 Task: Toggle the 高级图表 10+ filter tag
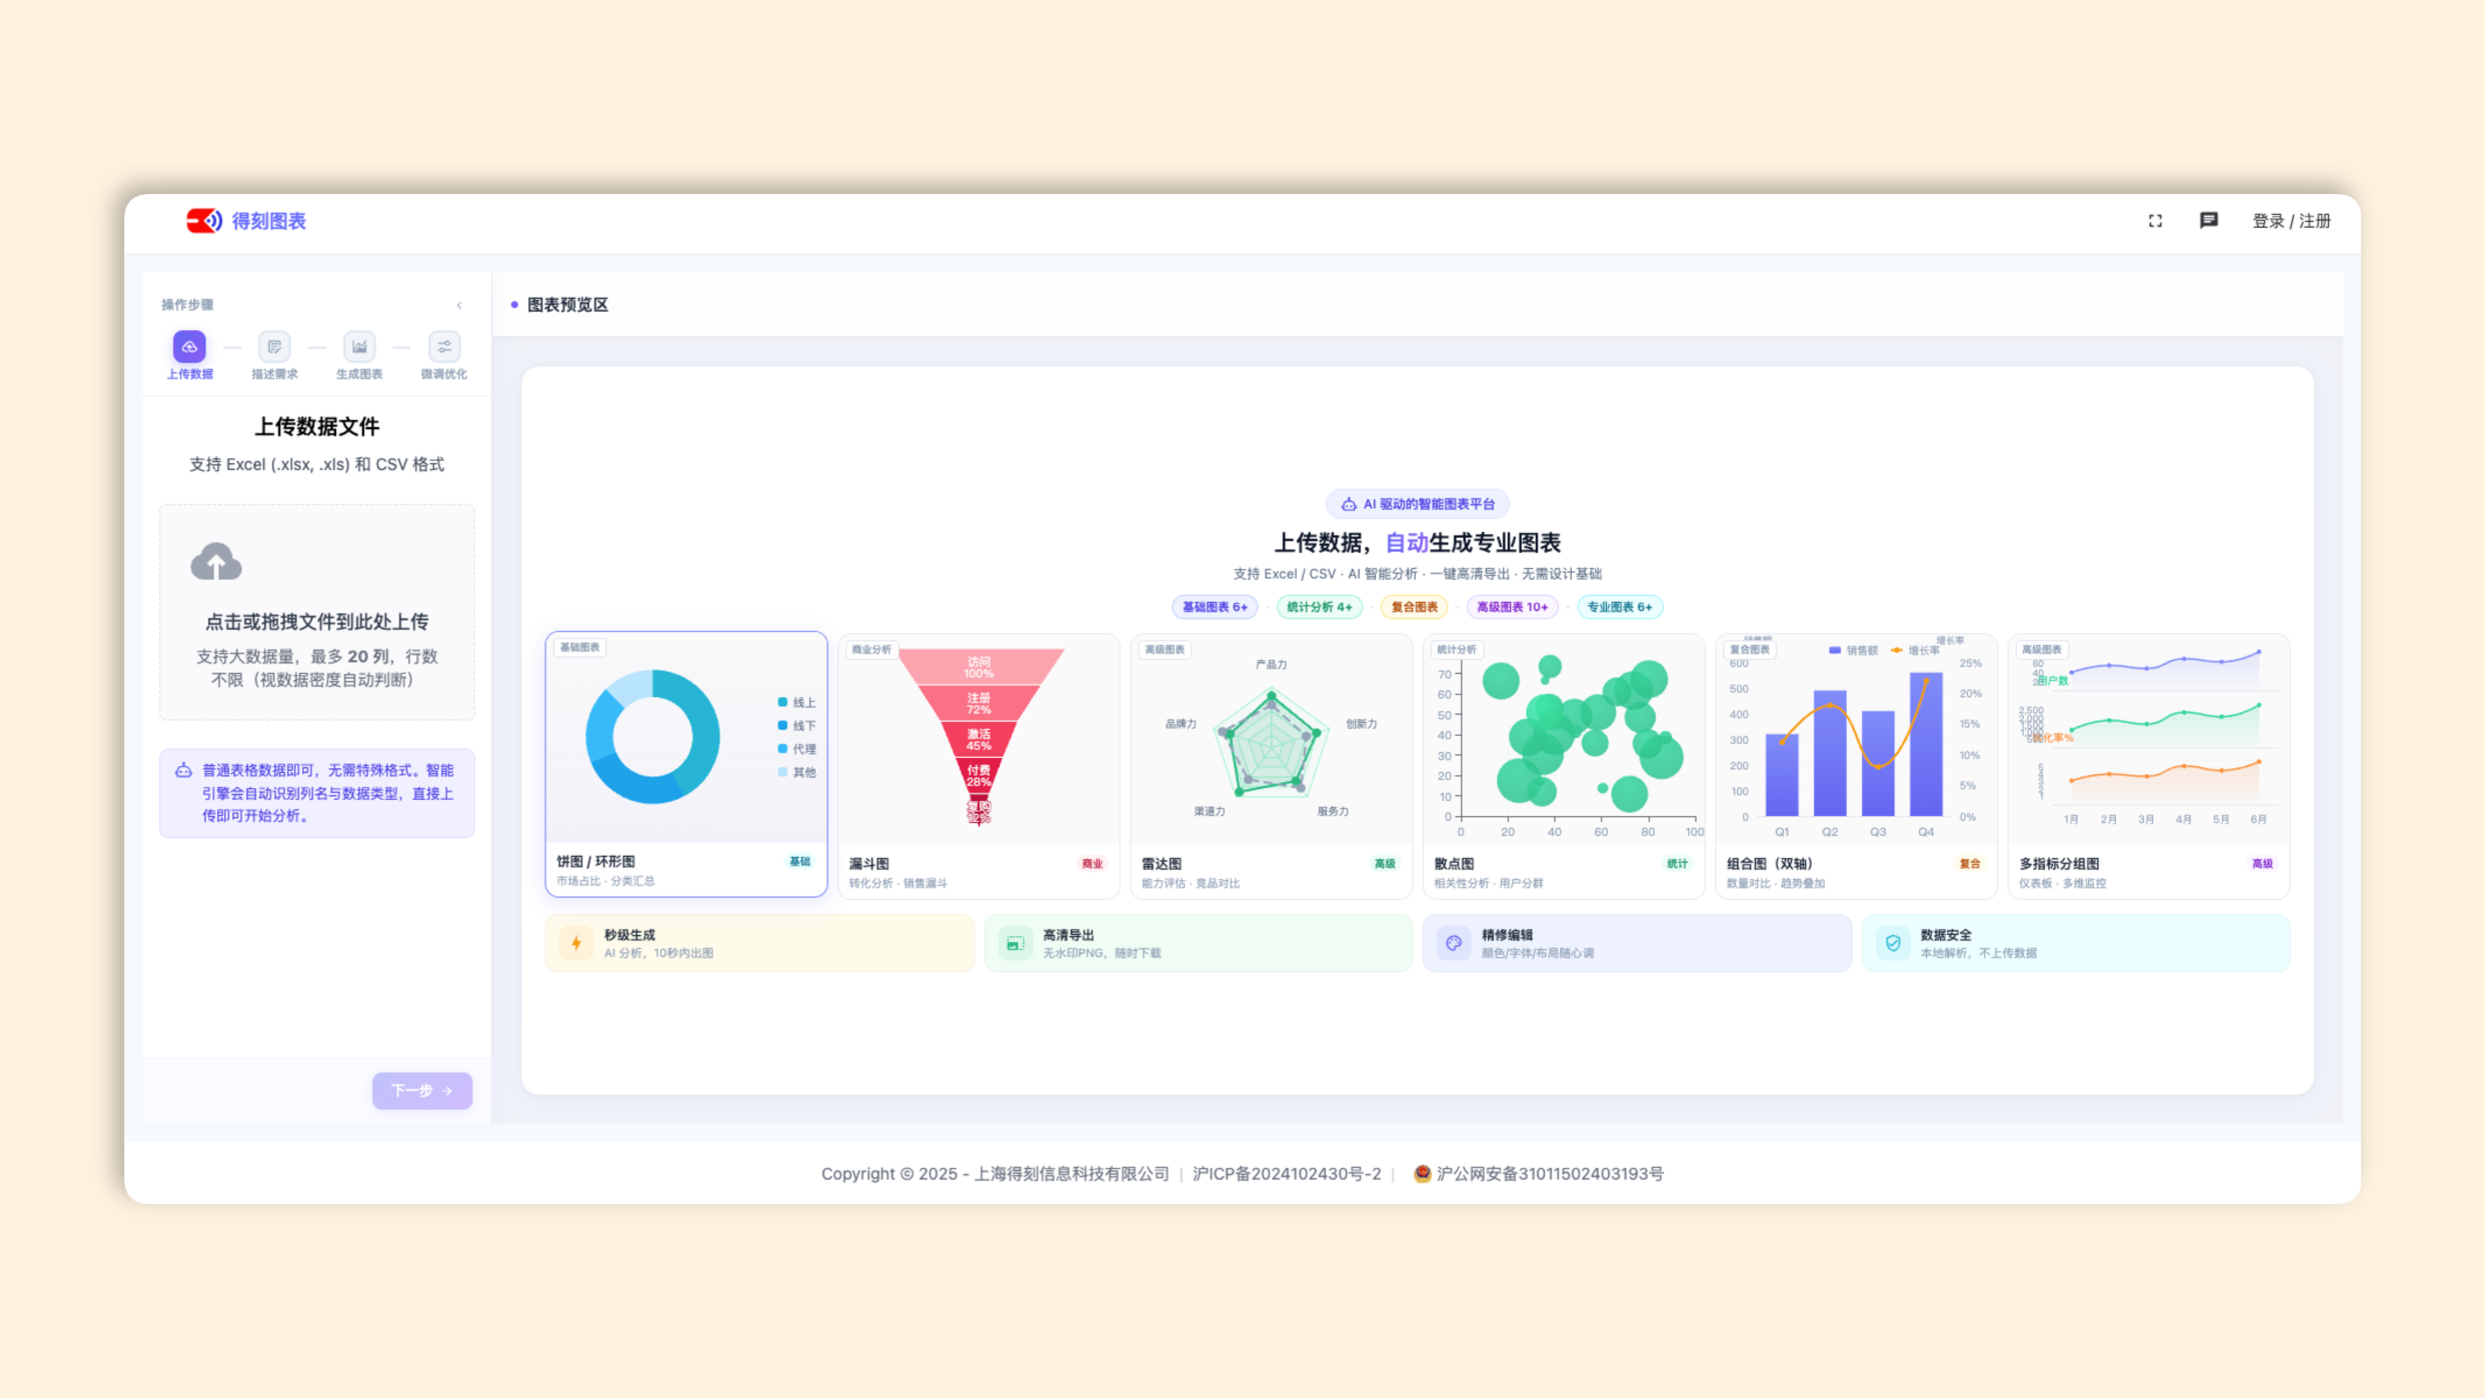[x=1511, y=607]
